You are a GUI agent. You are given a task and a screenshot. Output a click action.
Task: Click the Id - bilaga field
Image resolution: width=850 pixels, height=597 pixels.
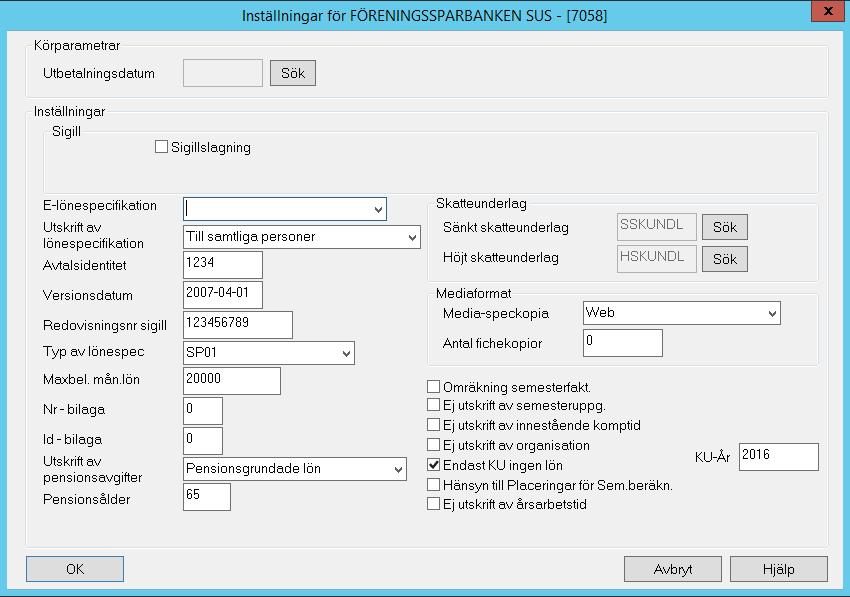[203, 441]
